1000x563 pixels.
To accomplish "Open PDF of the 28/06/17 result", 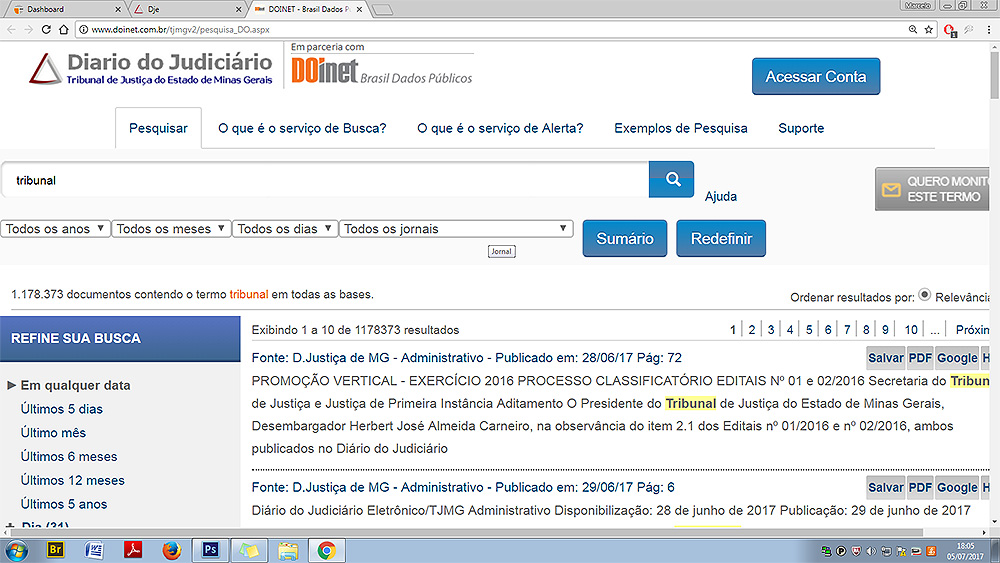I will click(x=920, y=358).
